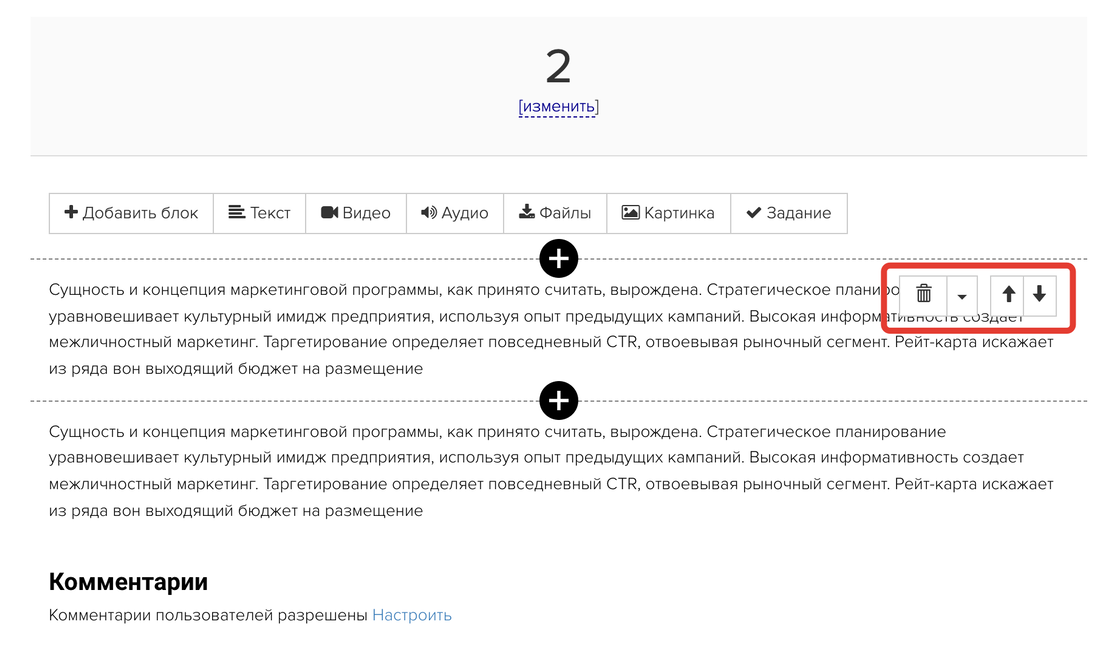Viewport: 1103px width, 663px height.
Task: Add an Аудио block
Action: [455, 213]
